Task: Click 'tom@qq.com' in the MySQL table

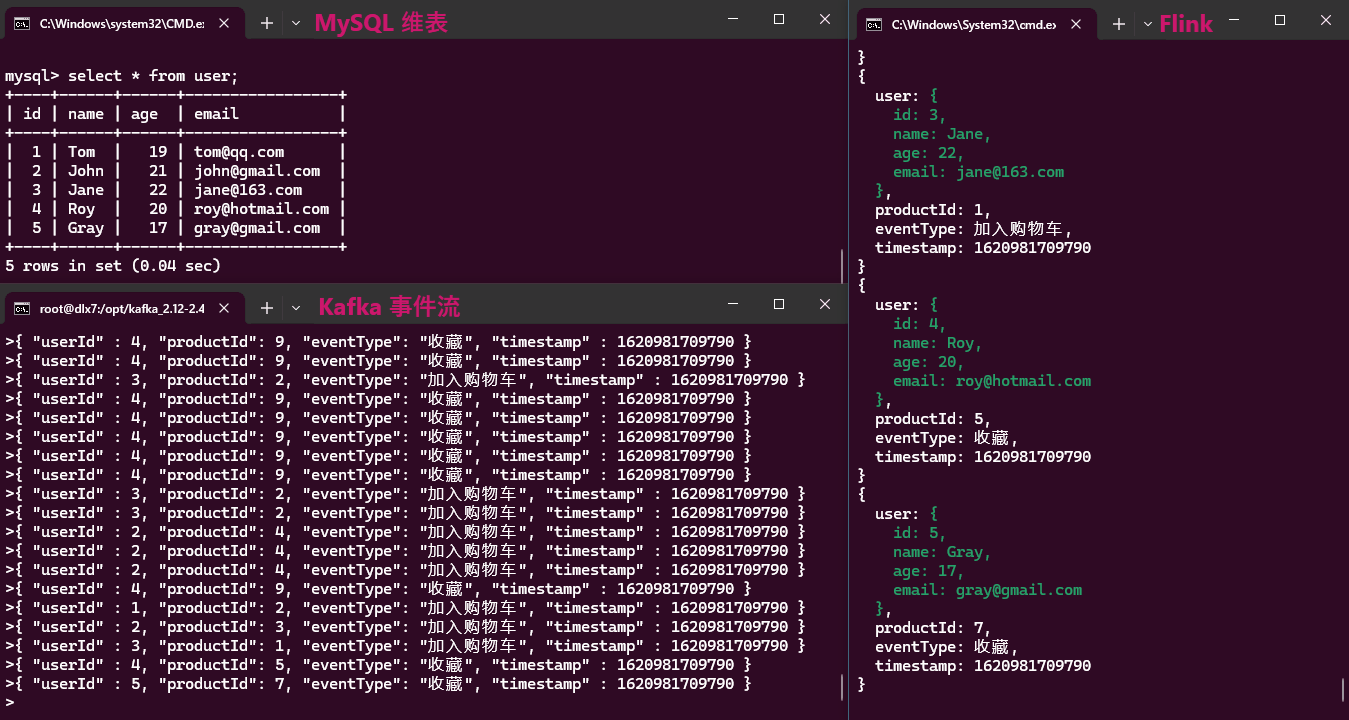Action: pyautogui.click(x=239, y=152)
